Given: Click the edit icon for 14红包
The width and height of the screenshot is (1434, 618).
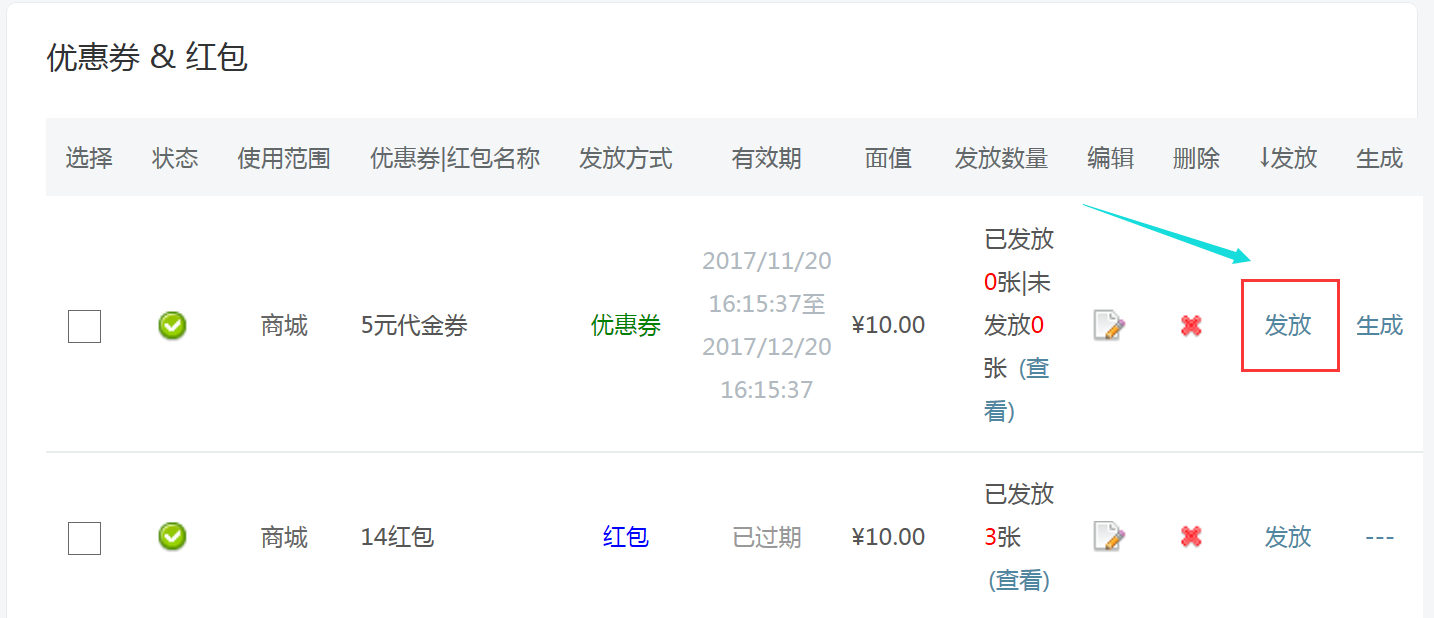Looking at the screenshot, I should click(1109, 537).
